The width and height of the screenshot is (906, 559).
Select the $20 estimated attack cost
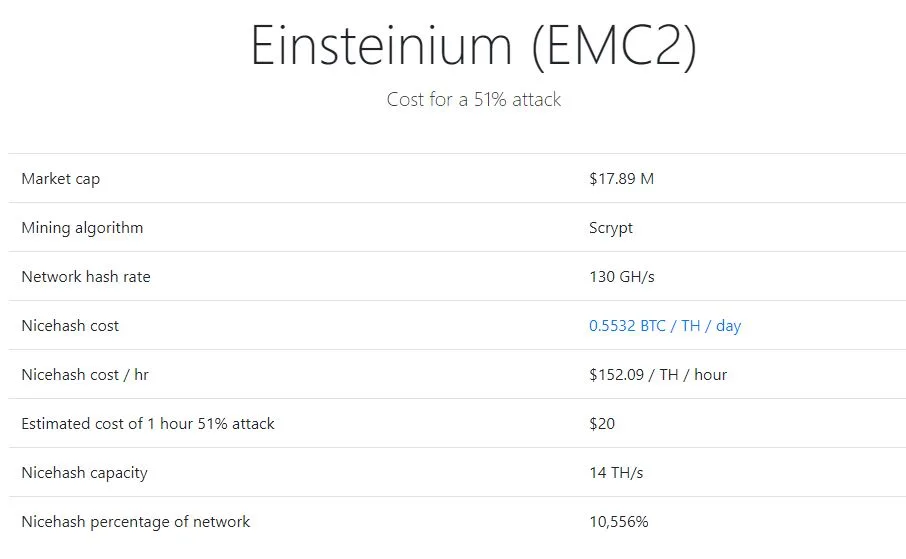[x=602, y=424]
